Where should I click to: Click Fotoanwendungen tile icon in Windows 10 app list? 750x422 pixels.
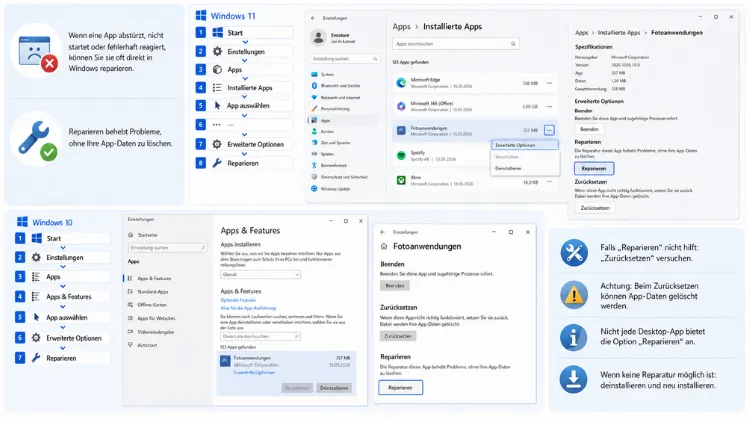pyautogui.click(x=225, y=361)
